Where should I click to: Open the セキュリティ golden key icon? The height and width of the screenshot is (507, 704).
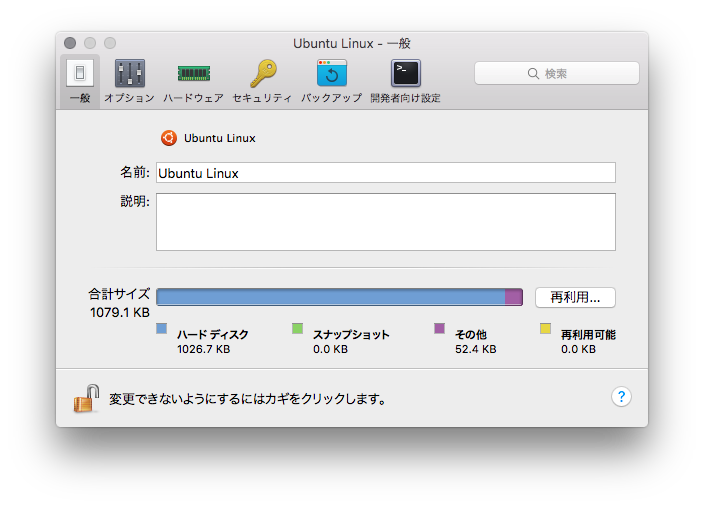tap(263, 73)
